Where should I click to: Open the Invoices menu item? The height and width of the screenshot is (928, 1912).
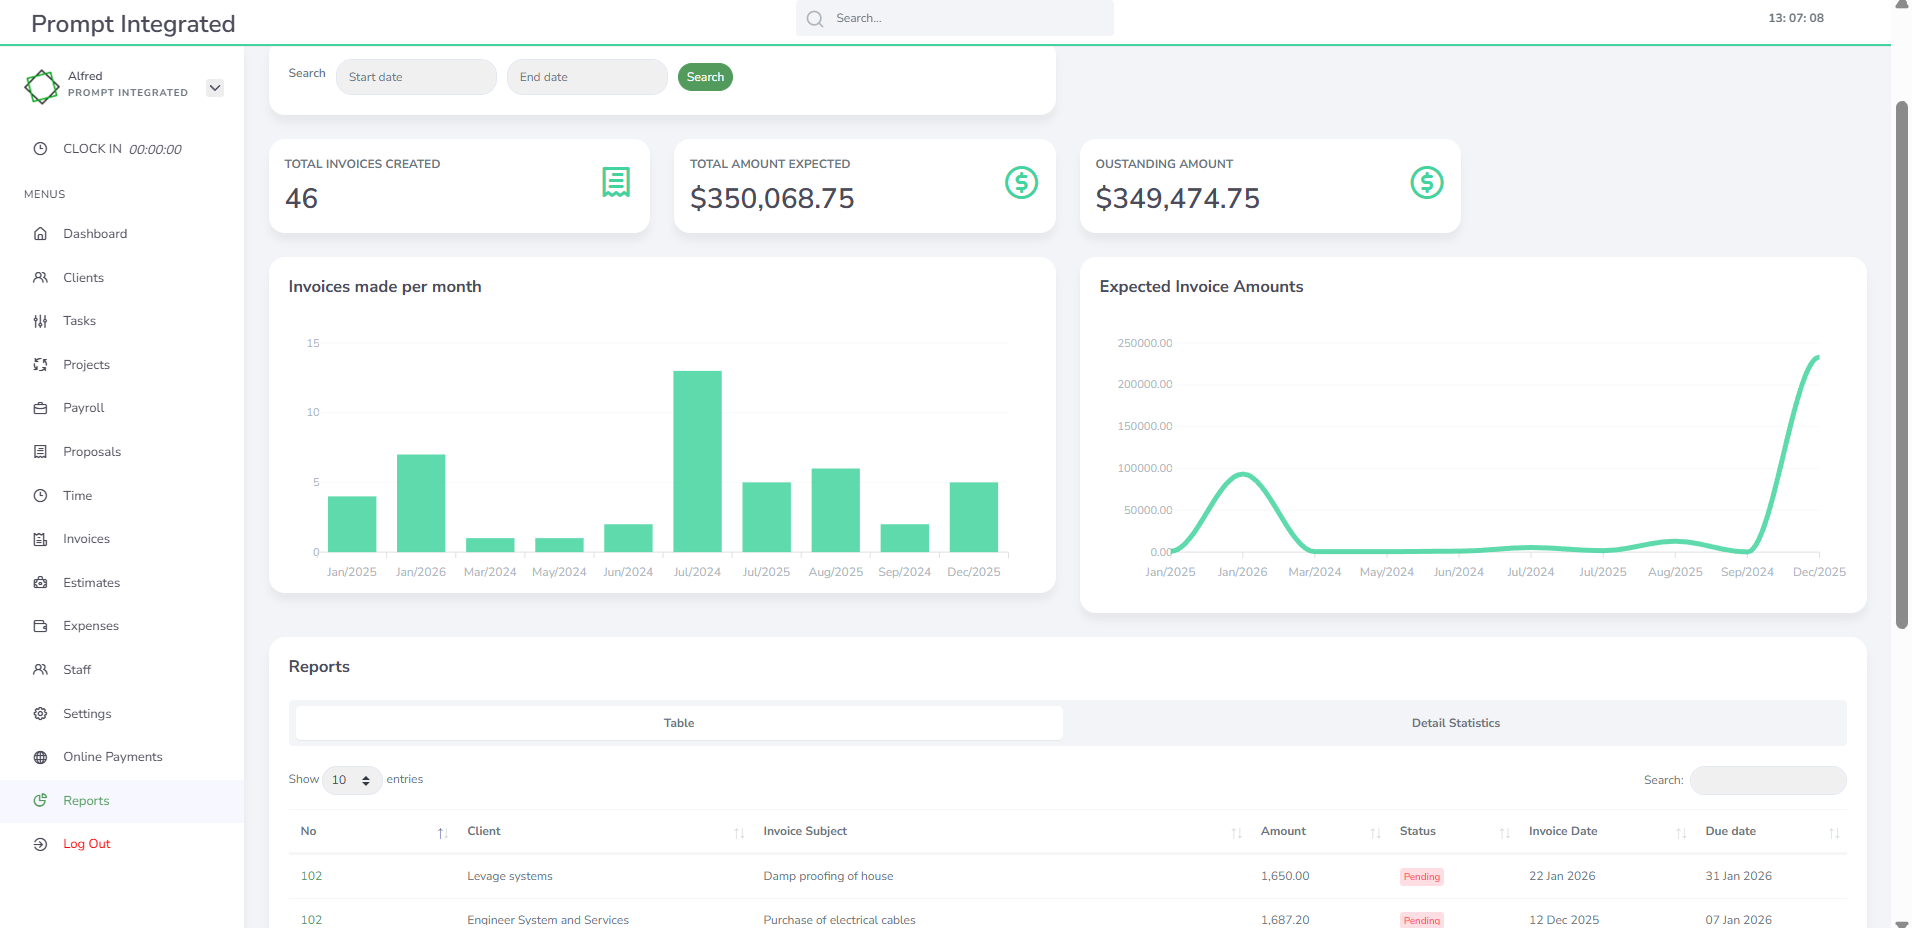pyautogui.click(x=86, y=539)
